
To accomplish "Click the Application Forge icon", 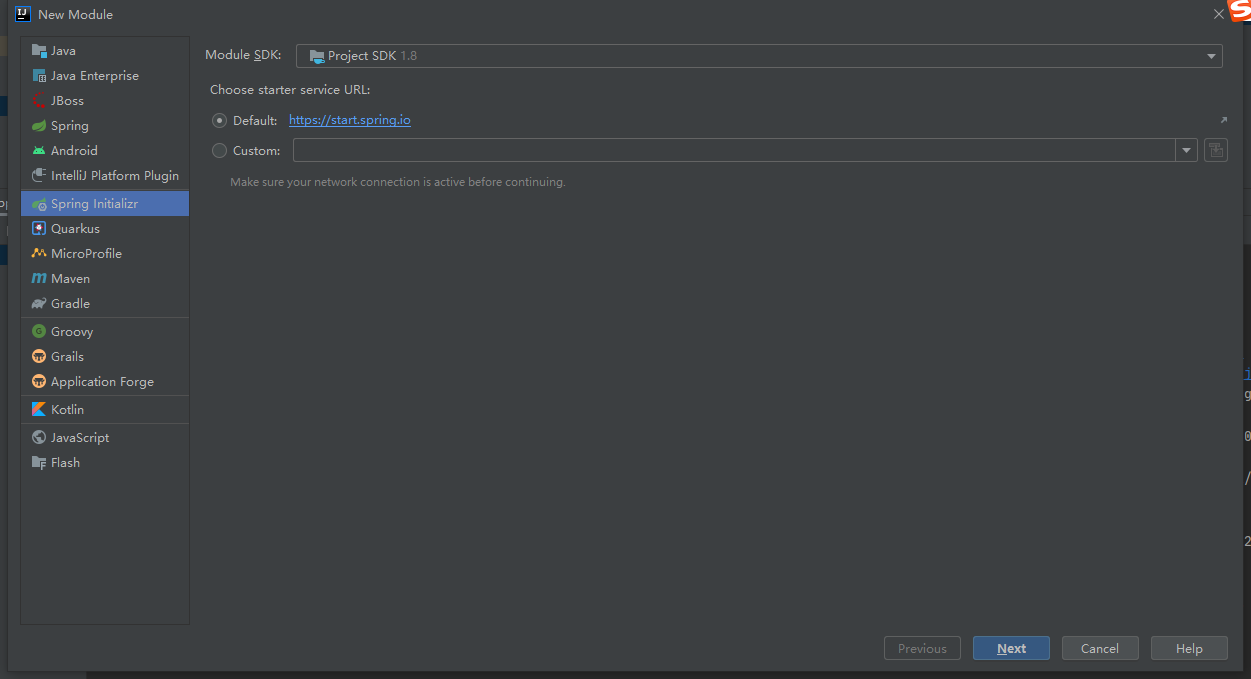I will pos(39,382).
